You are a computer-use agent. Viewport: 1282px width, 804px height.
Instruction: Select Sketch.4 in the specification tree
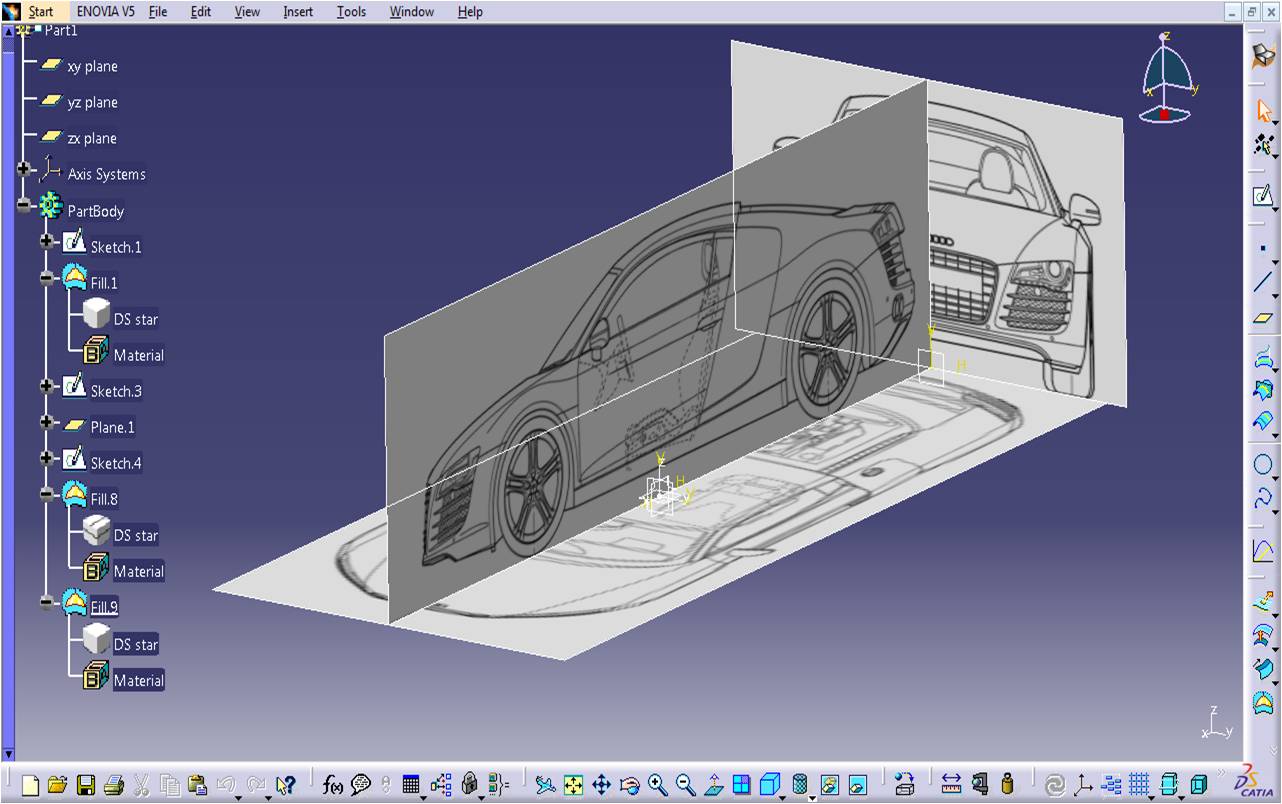tap(116, 463)
